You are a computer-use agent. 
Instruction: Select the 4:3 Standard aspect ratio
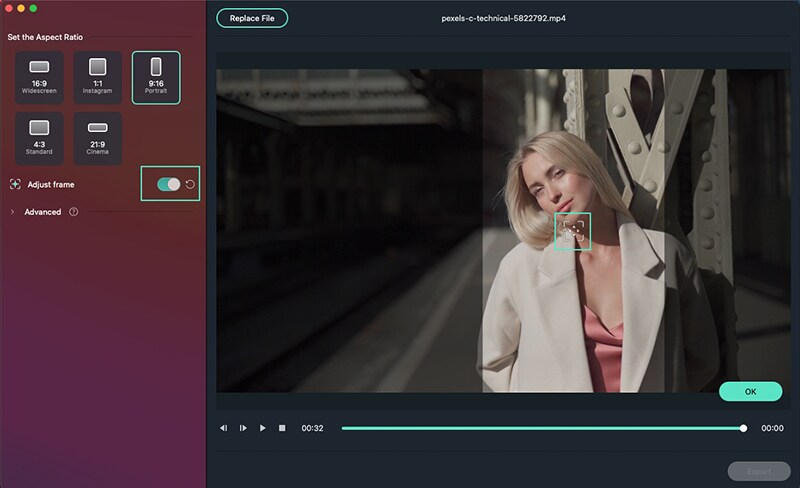point(39,138)
